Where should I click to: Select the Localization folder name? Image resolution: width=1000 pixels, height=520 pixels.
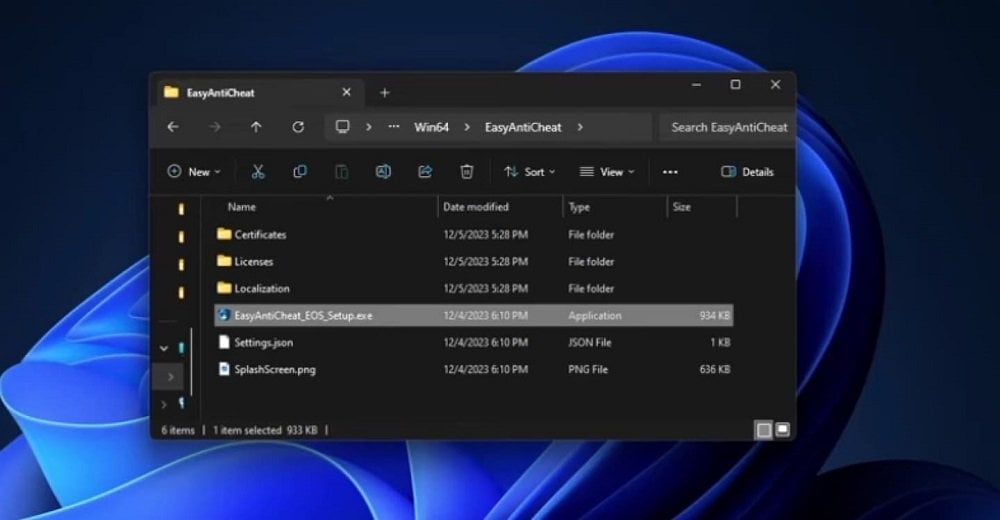pos(262,288)
